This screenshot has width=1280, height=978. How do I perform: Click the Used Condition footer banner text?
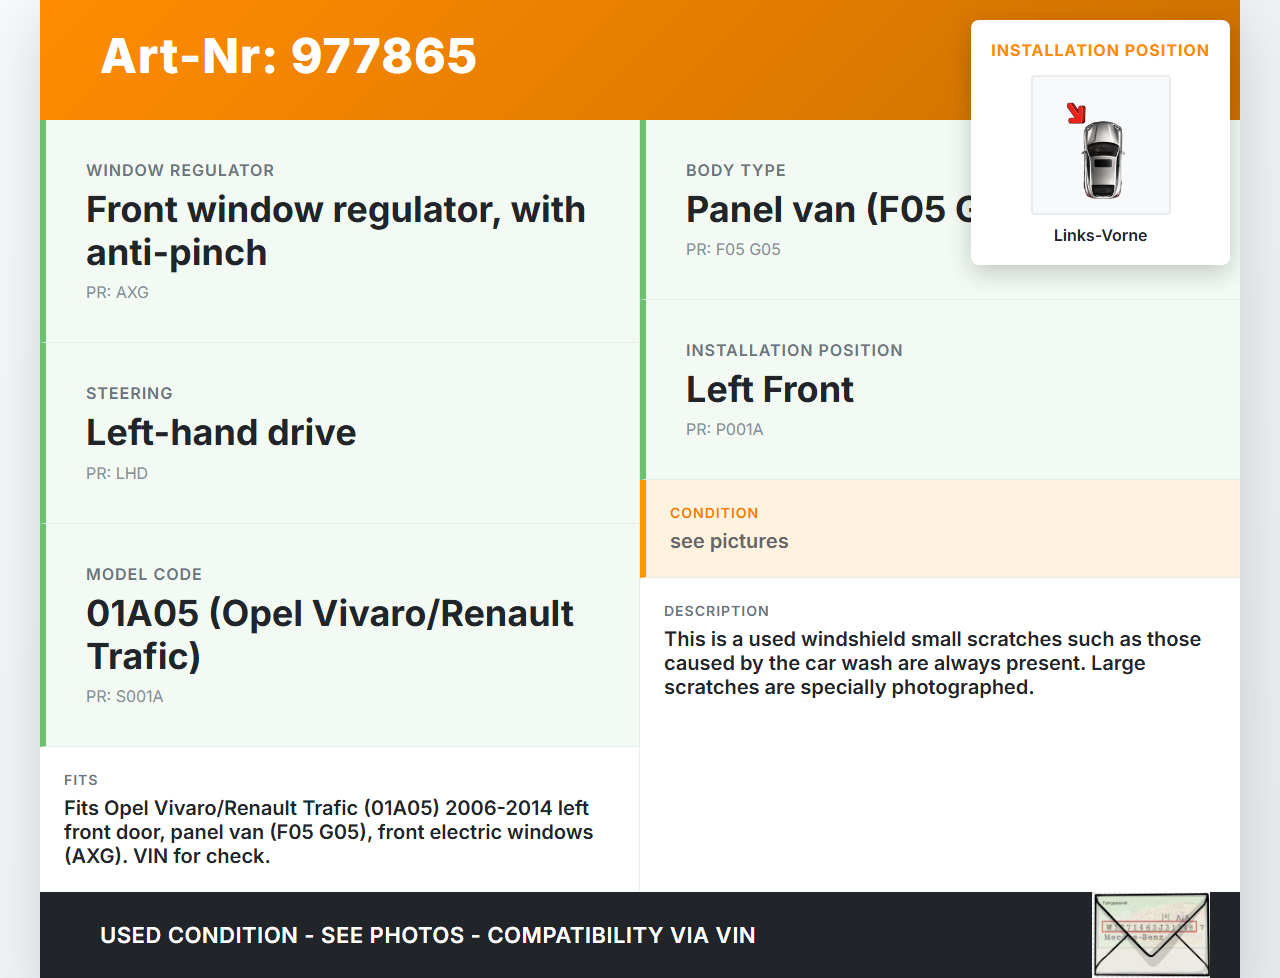tap(428, 935)
